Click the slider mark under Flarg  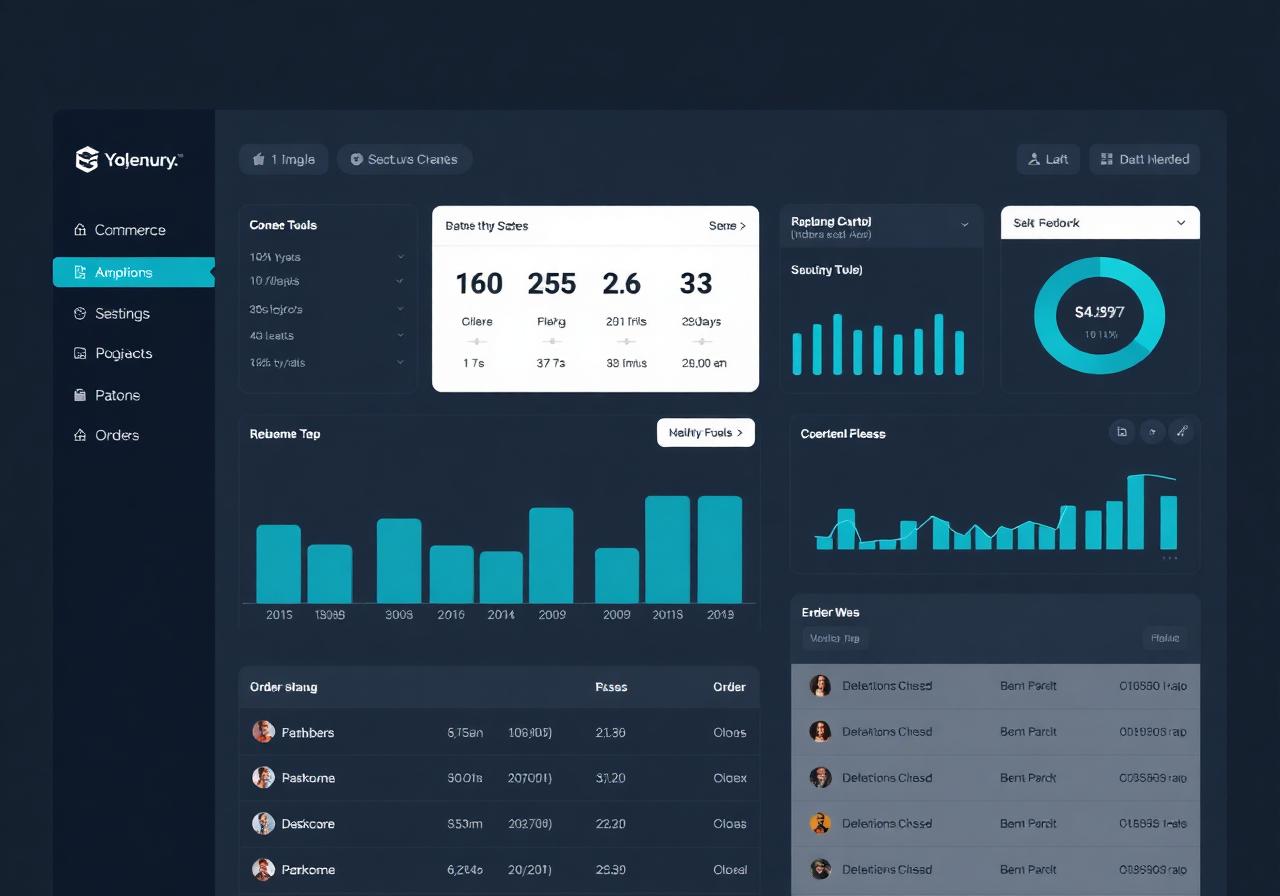551,342
